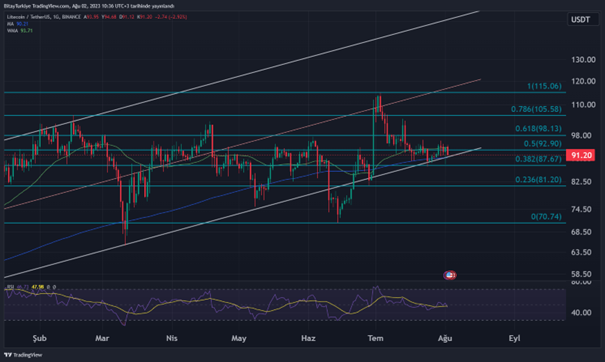Click the Fibonacci label 0(70.74)
Screen dimensions: 605x362
pyautogui.click(x=546, y=217)
